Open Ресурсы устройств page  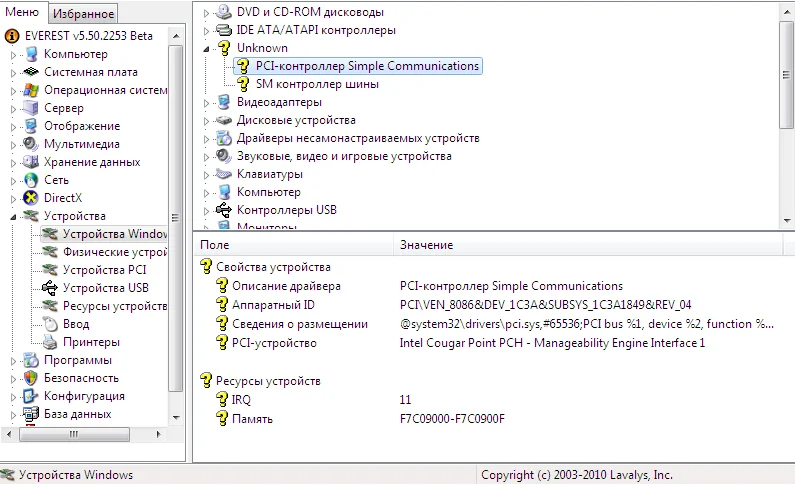coord(115,306)
